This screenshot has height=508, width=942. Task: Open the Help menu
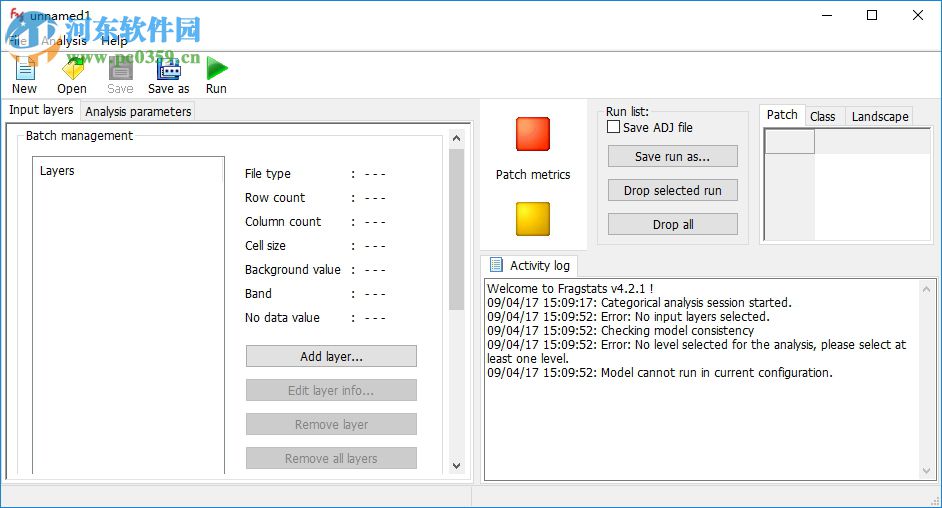pos(114,41)
